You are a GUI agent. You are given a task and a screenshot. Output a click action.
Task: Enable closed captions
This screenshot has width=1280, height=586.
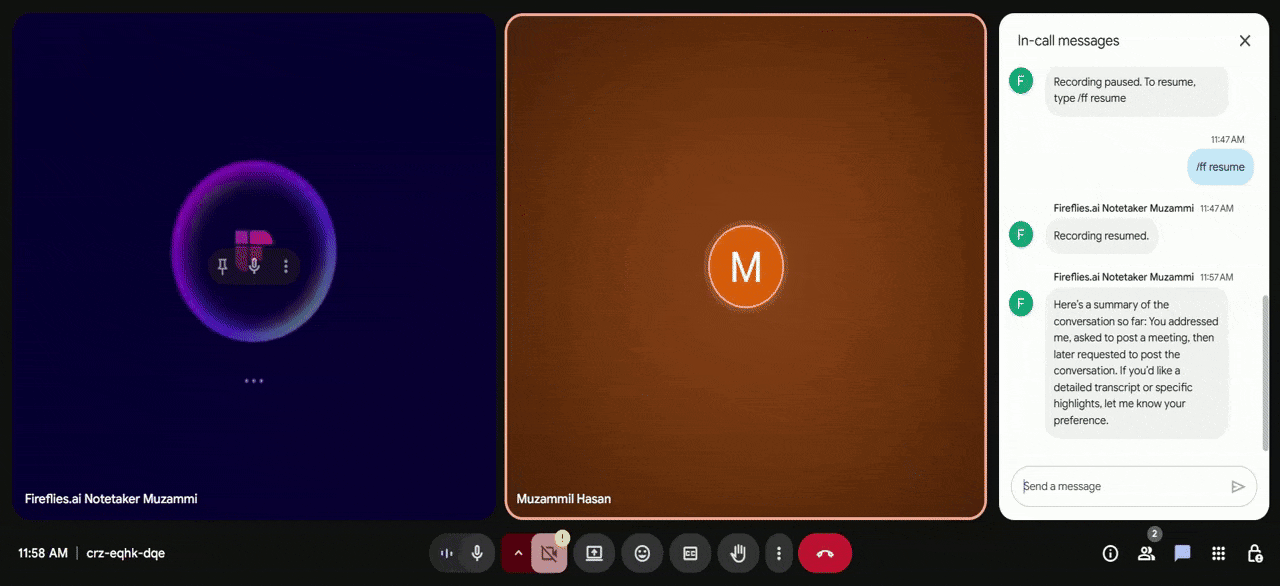tap(690, 553)
